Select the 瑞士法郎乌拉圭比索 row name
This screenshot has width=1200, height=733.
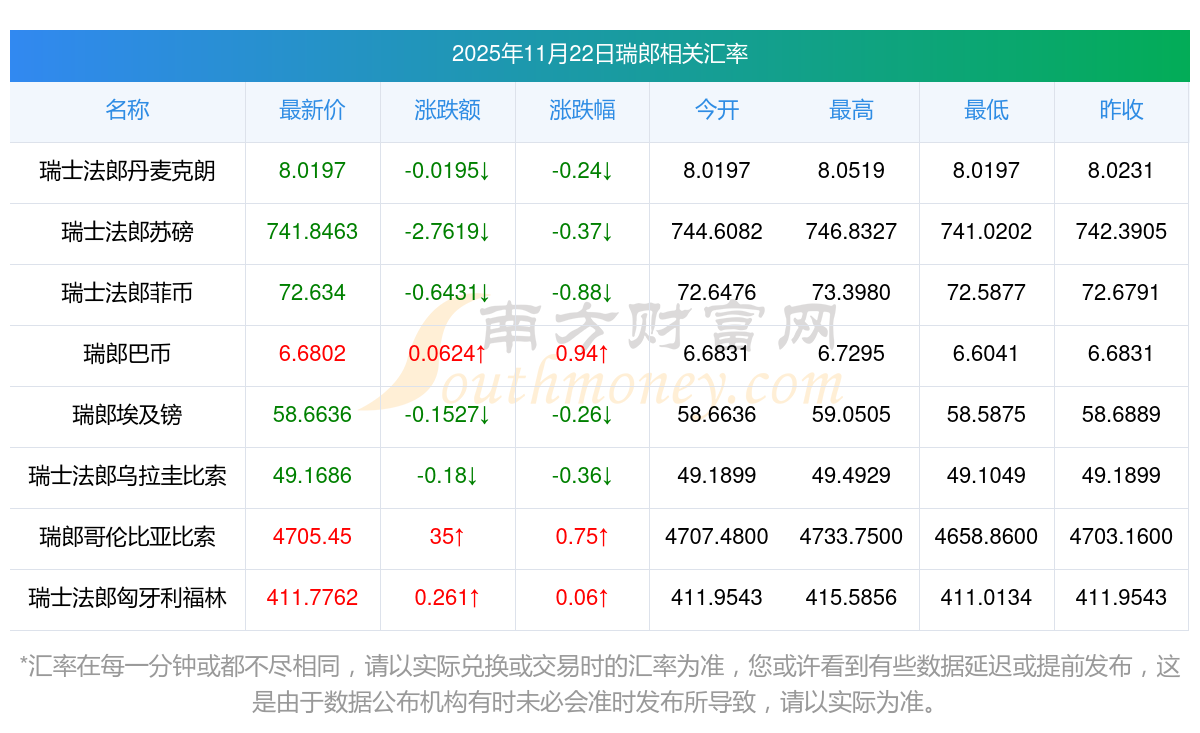(x=127, y=476)
